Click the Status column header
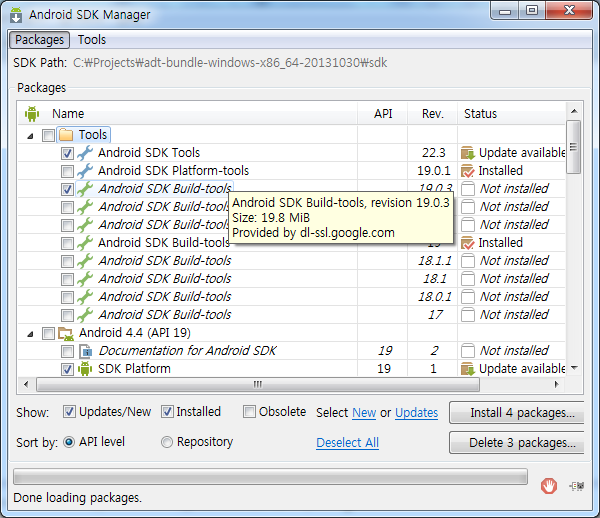This screenshot has height=518, width=600. 512,114
